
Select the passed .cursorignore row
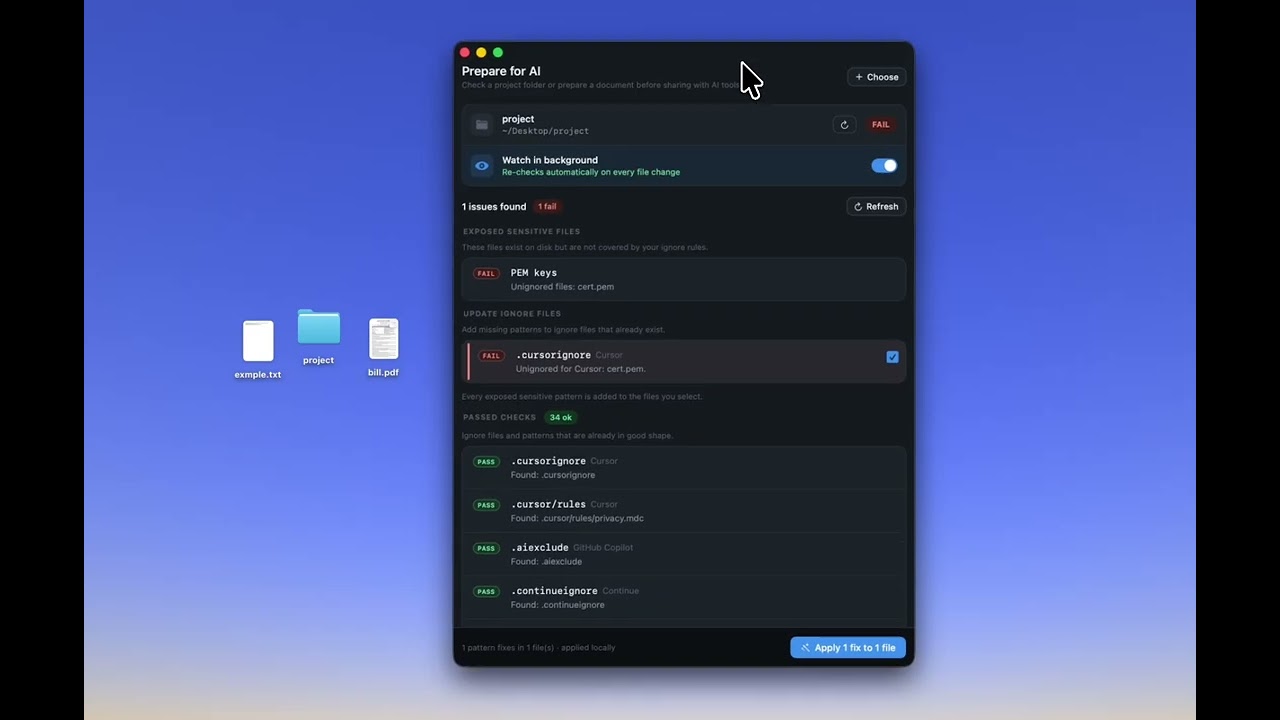point(684,468)
